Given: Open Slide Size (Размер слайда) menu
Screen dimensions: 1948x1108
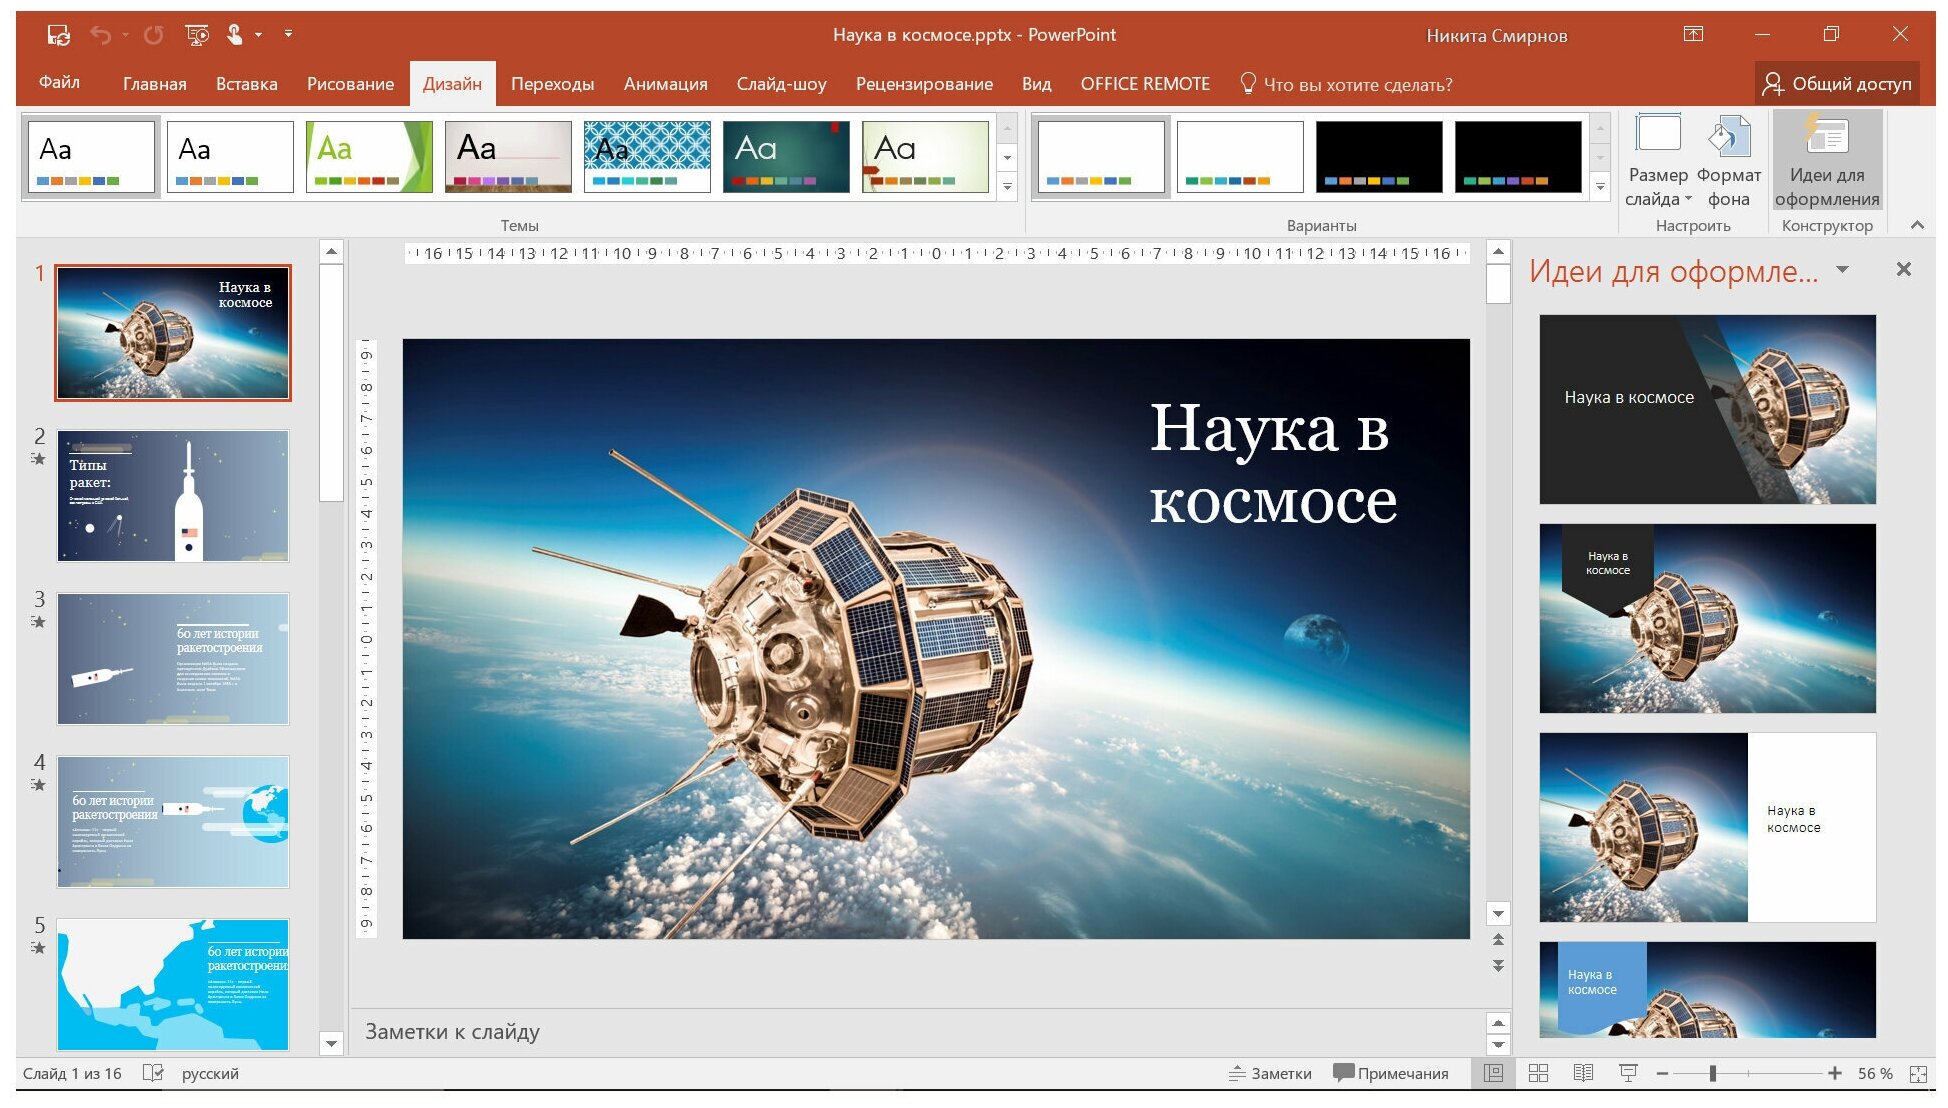Looking at the screenshot, I should (1657, 160).
